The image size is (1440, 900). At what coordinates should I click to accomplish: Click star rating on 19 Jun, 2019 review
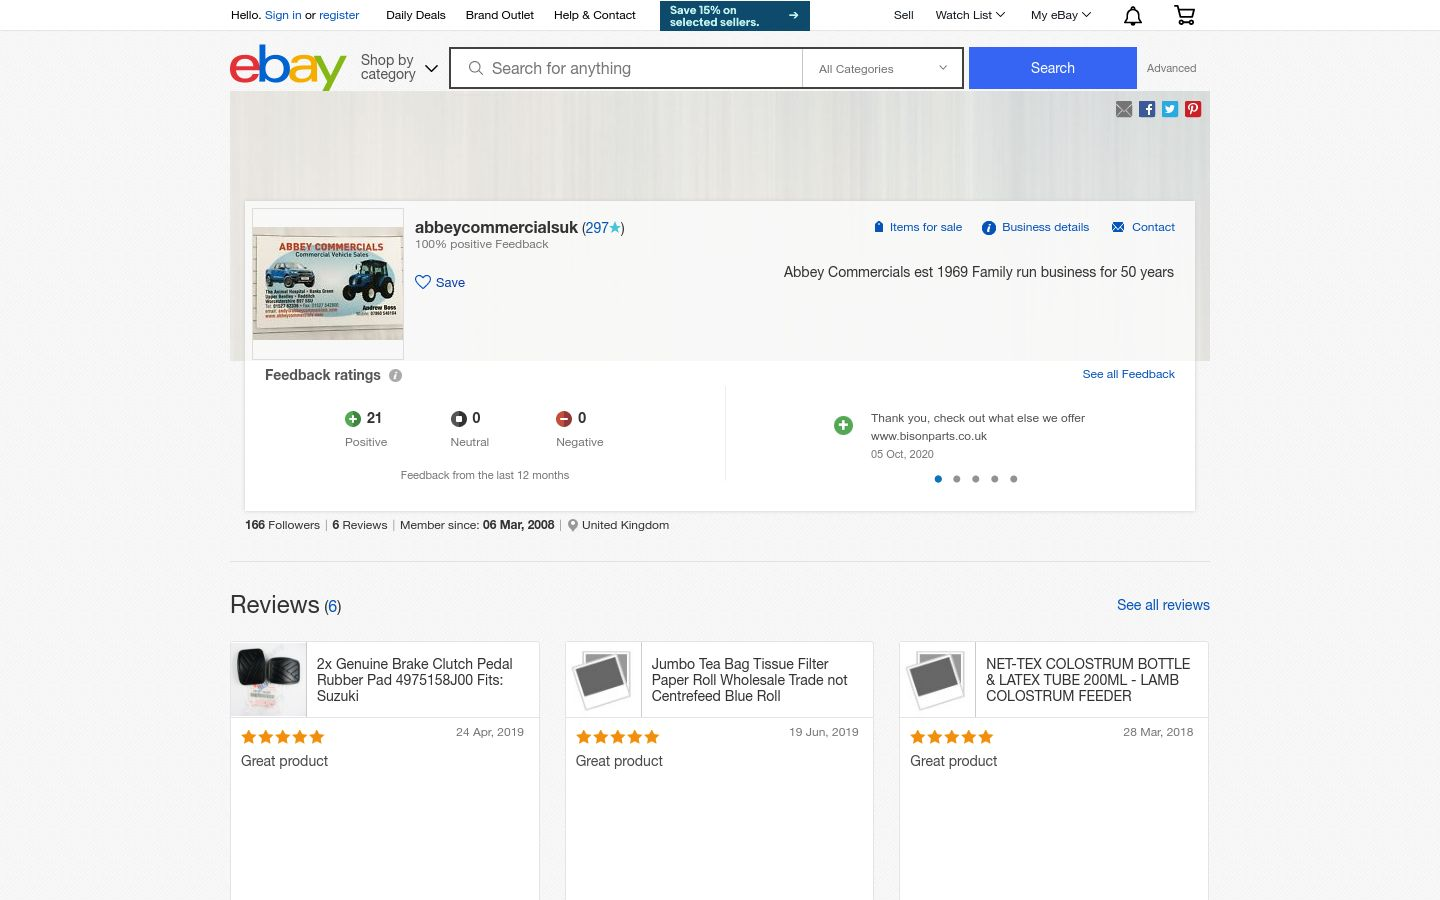pyautogui.click(x=618, y=737)
